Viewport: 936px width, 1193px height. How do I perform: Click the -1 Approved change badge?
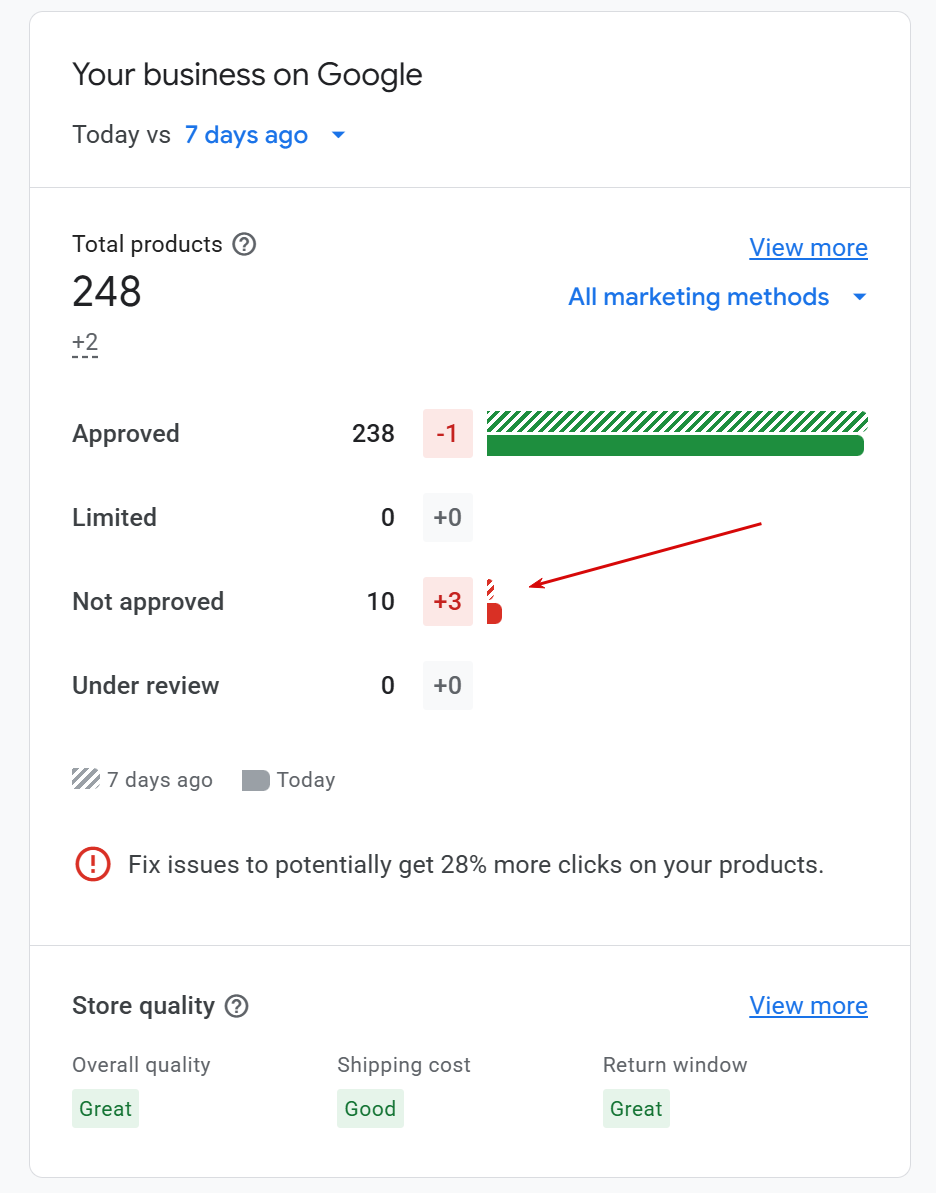[448, 434]
